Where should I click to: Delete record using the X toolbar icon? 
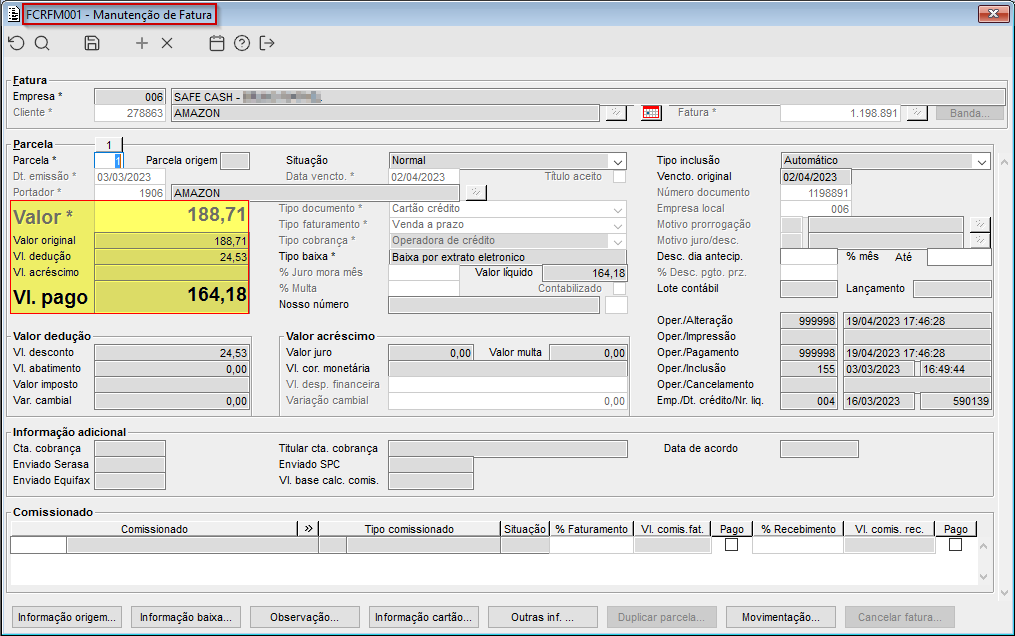[x=167, y=43]
